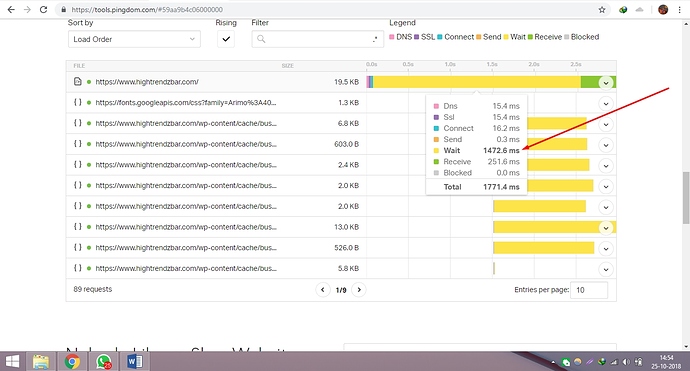This screenshot has height=371, width=690.
Task: Click the document icon of the first request
Action: [x=77, y=81]
